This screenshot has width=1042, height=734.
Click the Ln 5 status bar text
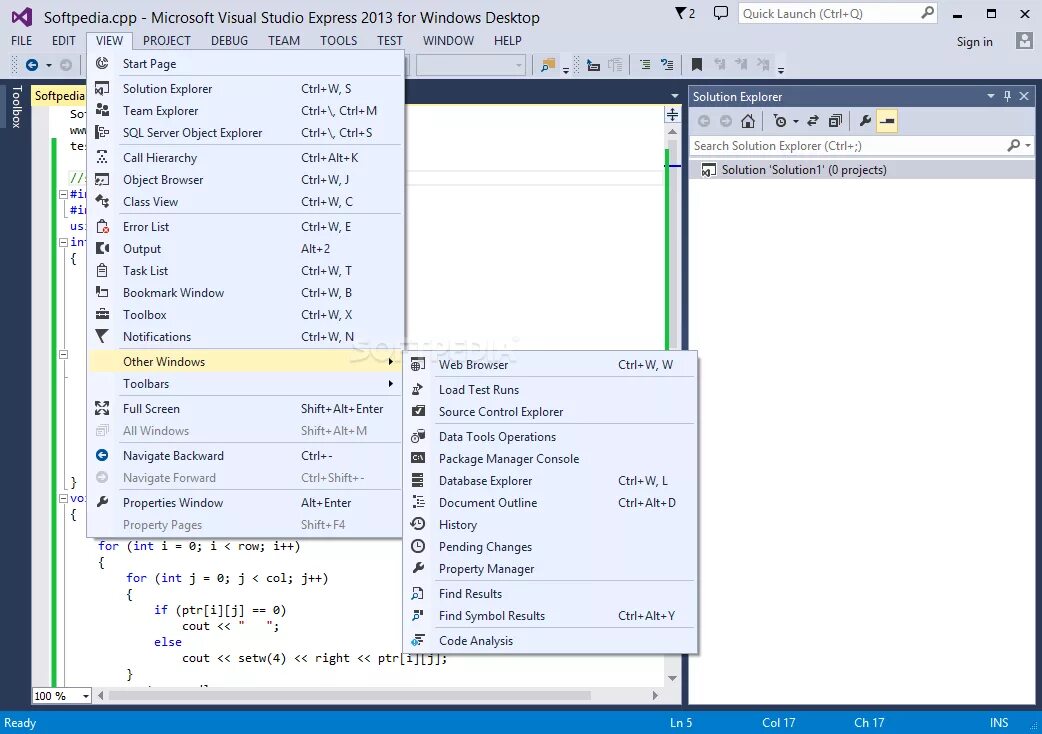(681, 723)
